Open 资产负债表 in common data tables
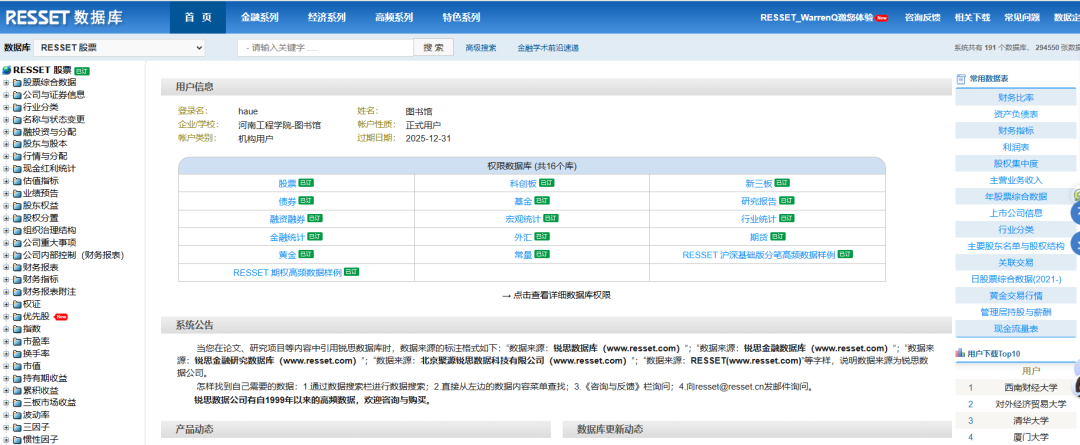The width and height of the screenshot is (1080, 445). pyautogui.click(x=1015, y=114)
